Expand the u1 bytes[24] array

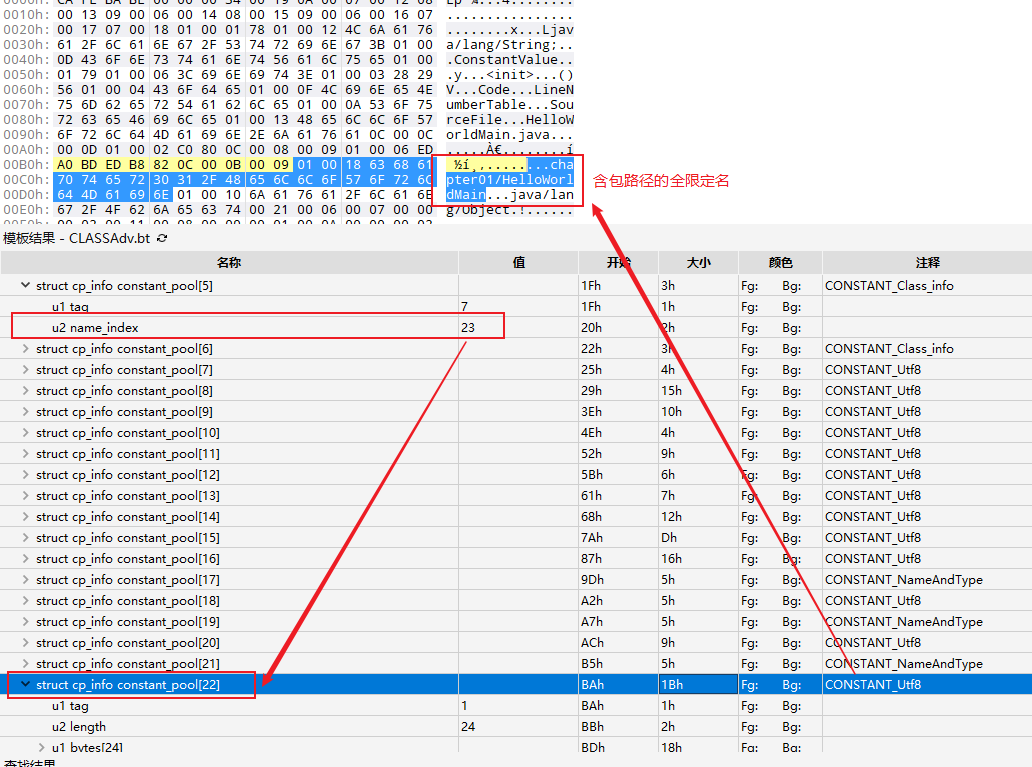(x=41, y=748)
